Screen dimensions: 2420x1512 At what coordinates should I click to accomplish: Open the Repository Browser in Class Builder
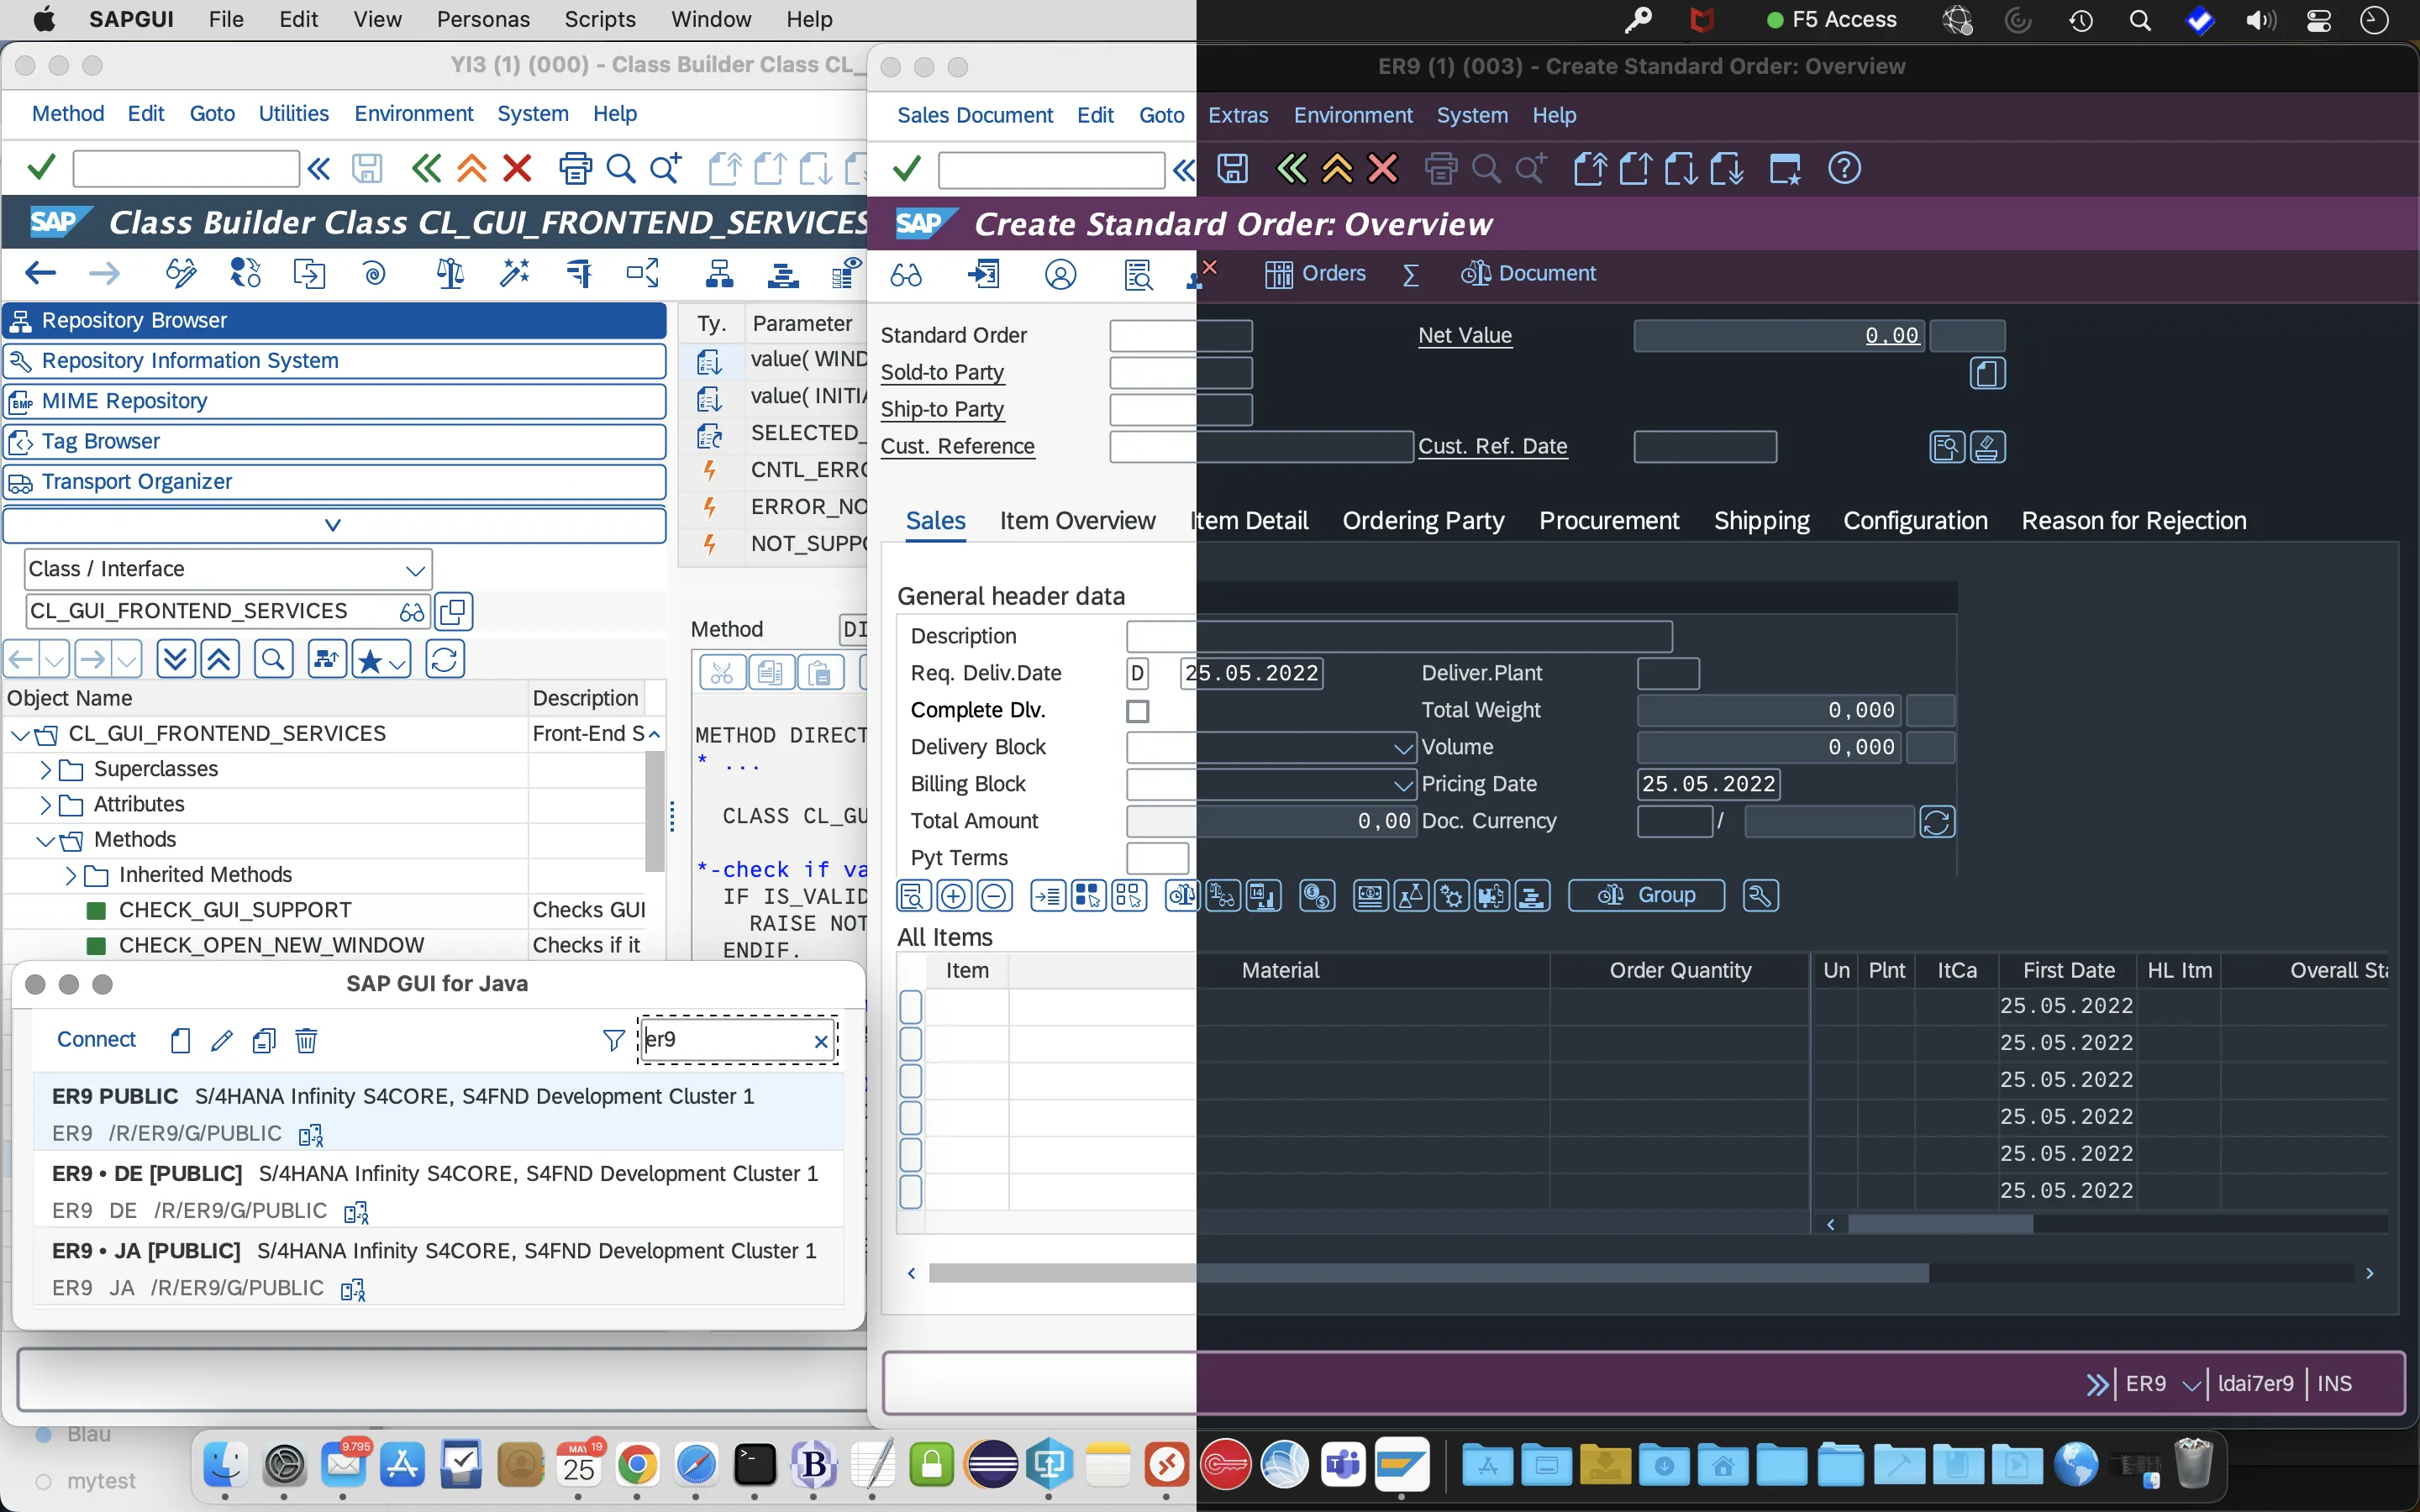[x=136, y=320]
